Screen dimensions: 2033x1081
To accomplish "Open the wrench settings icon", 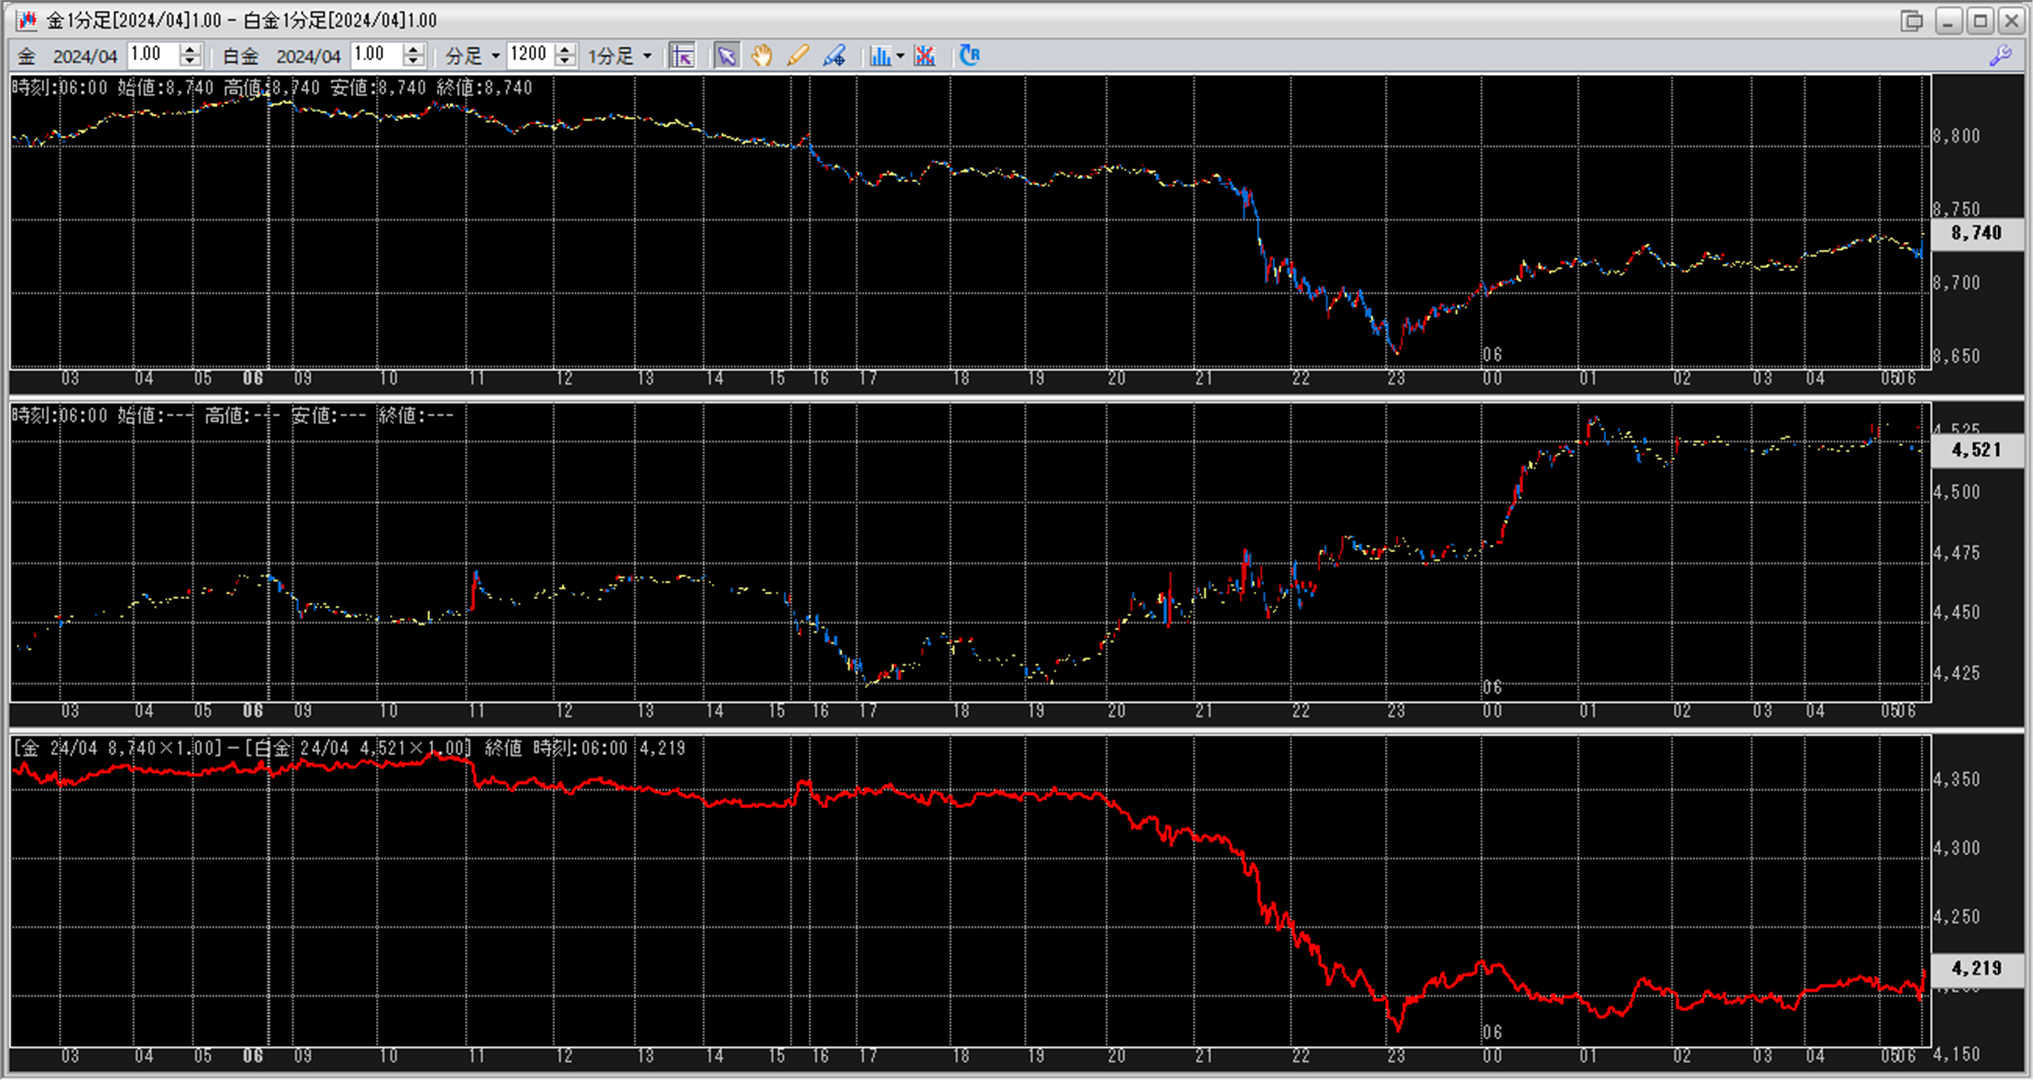I will click(2000, 56).
